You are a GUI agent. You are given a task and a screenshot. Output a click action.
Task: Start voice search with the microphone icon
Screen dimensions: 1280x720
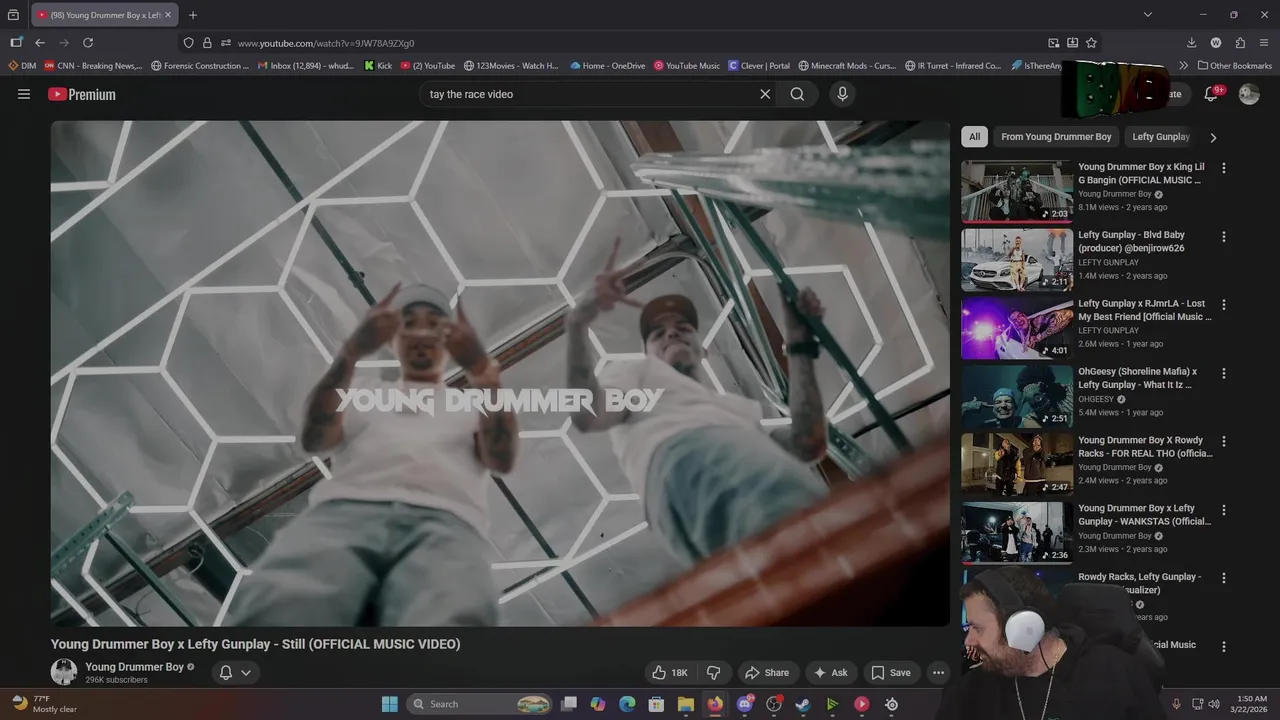(842, 94)
